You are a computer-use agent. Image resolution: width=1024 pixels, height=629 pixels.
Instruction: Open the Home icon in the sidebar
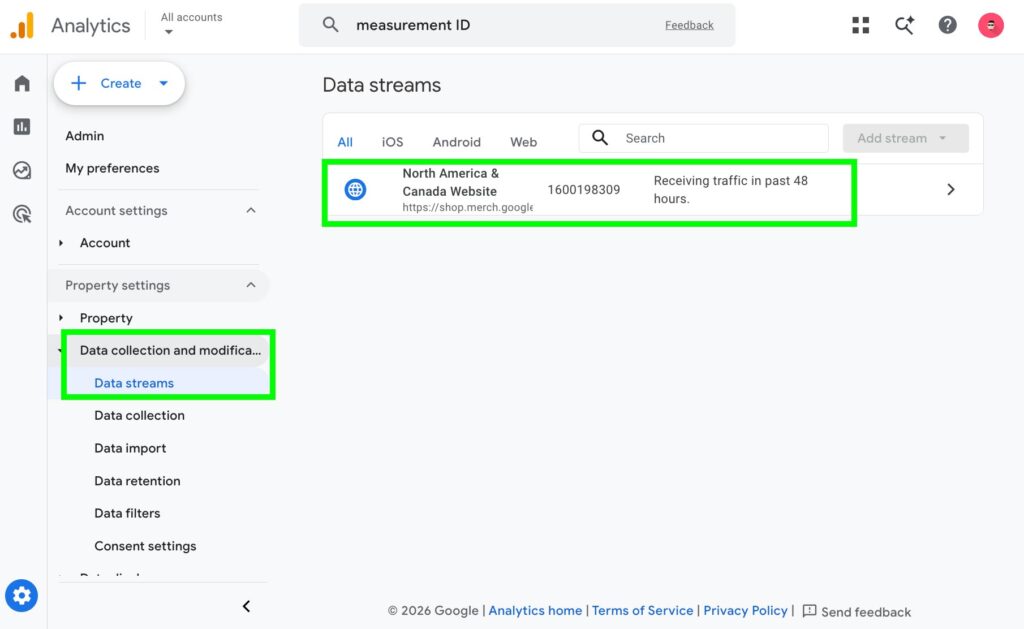(x=22, y=84)
